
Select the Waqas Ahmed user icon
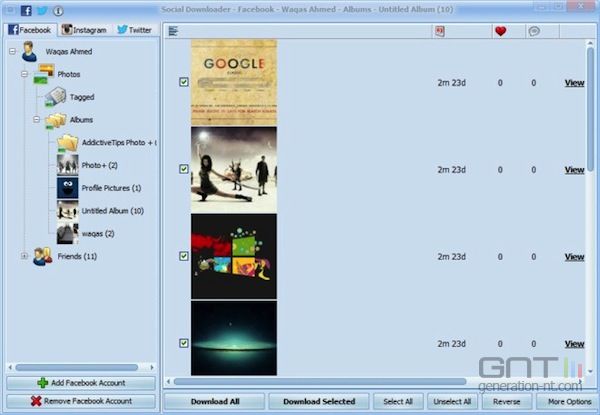point(29,51)
